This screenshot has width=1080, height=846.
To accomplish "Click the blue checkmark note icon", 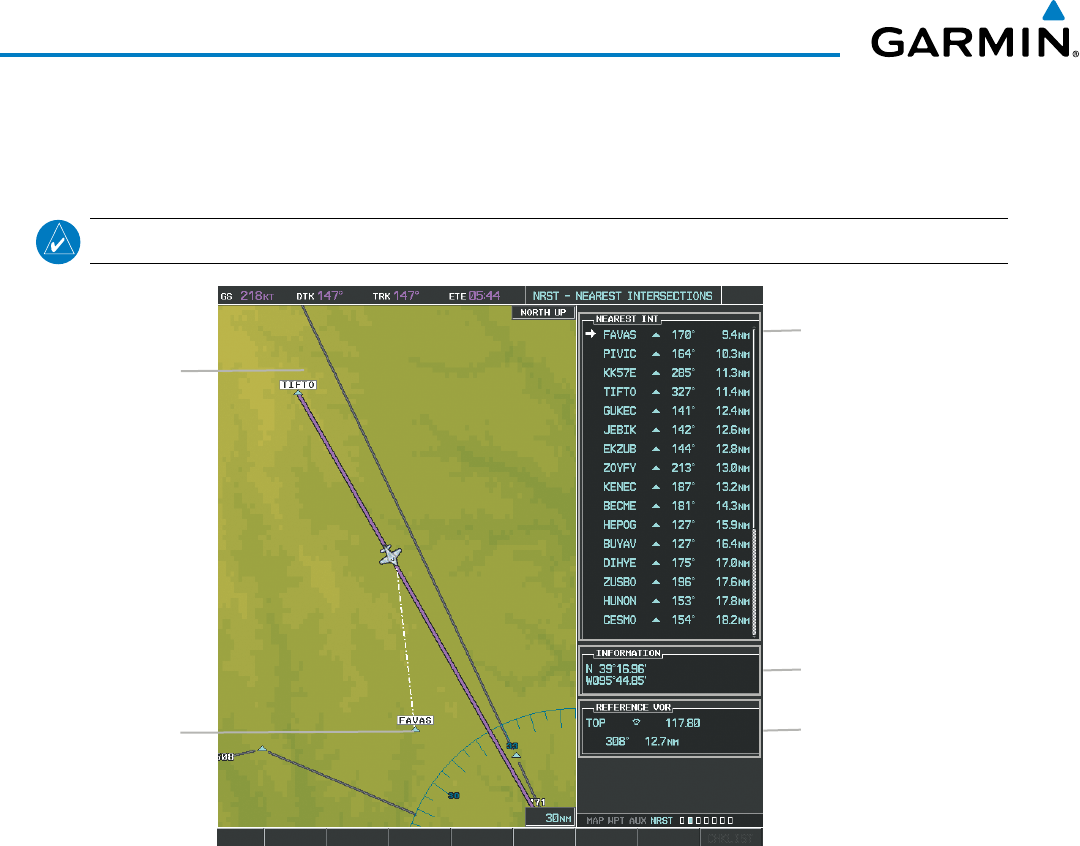I will (58, 242).
